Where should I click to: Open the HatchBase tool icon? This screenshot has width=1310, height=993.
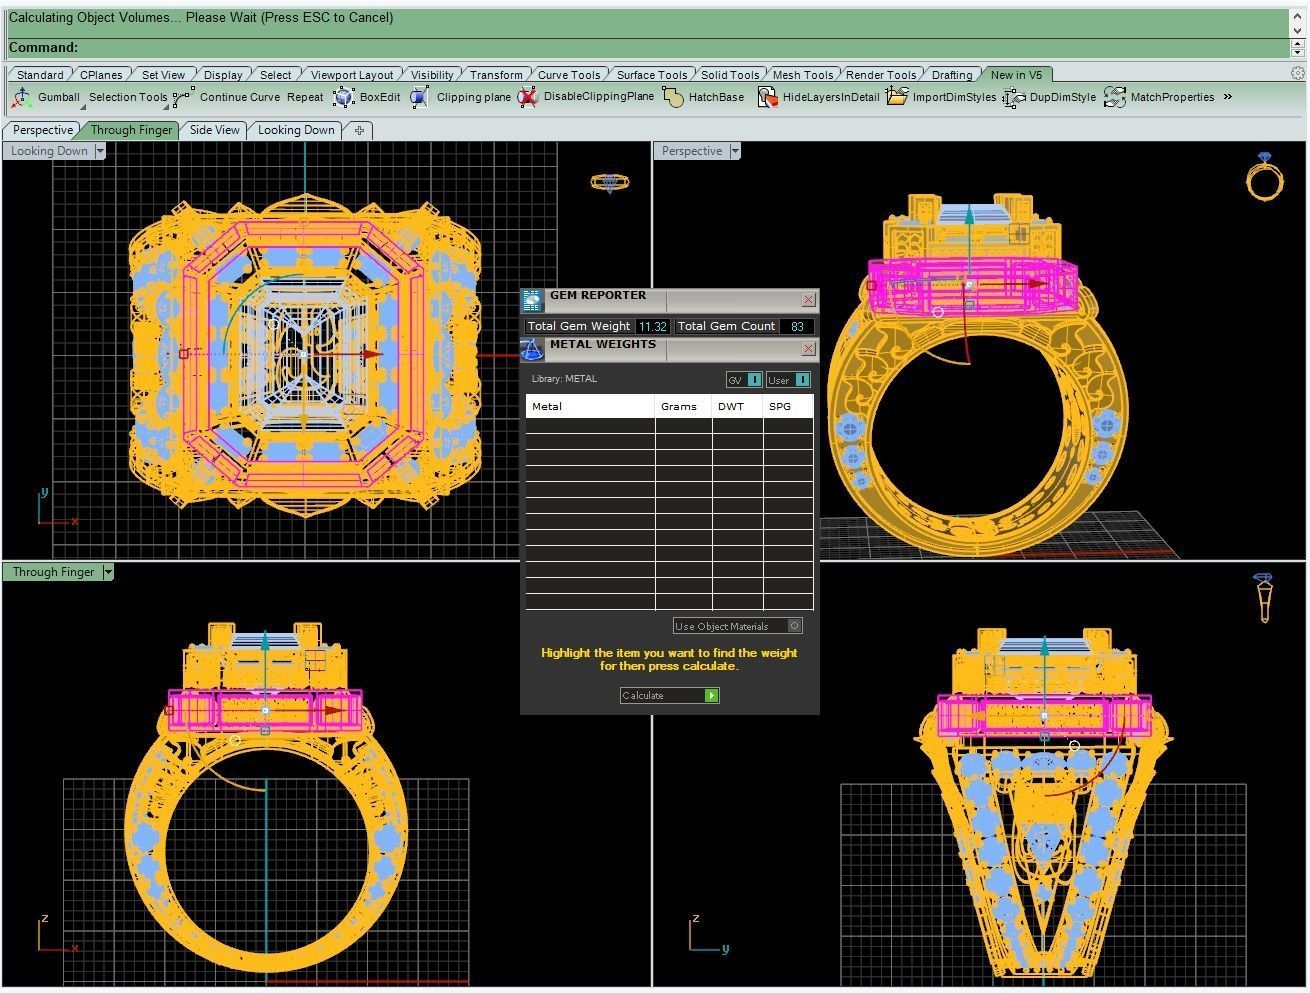[x=674, y=97]
